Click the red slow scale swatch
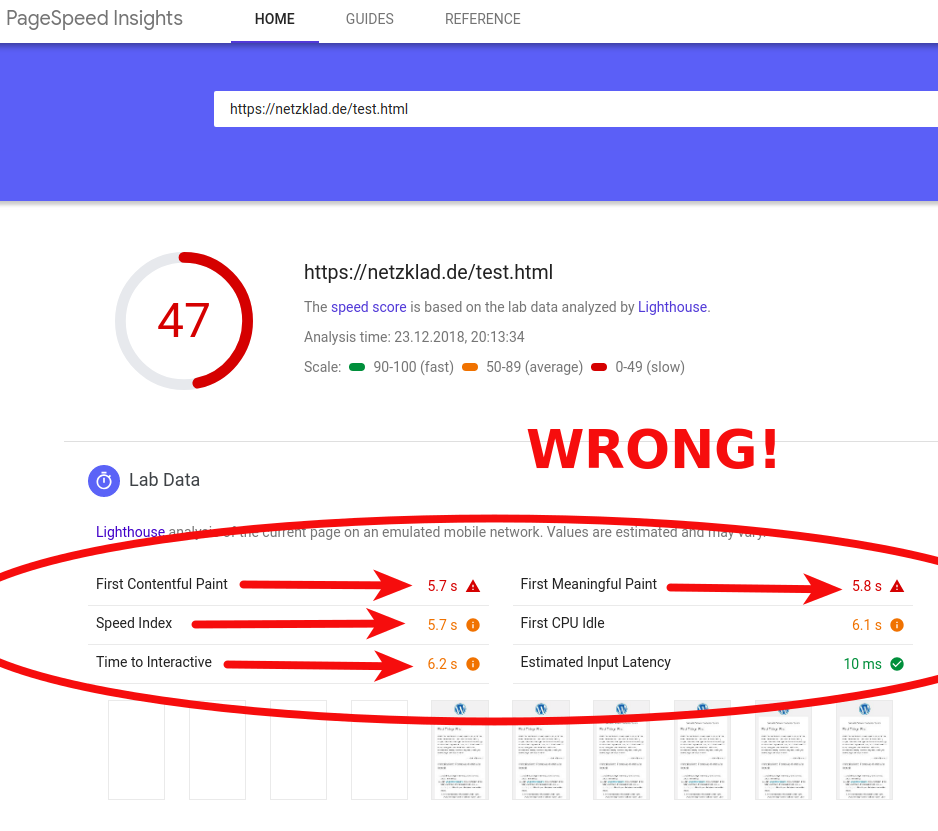This screenshot has width=938, height=831. tap(599, 367)
